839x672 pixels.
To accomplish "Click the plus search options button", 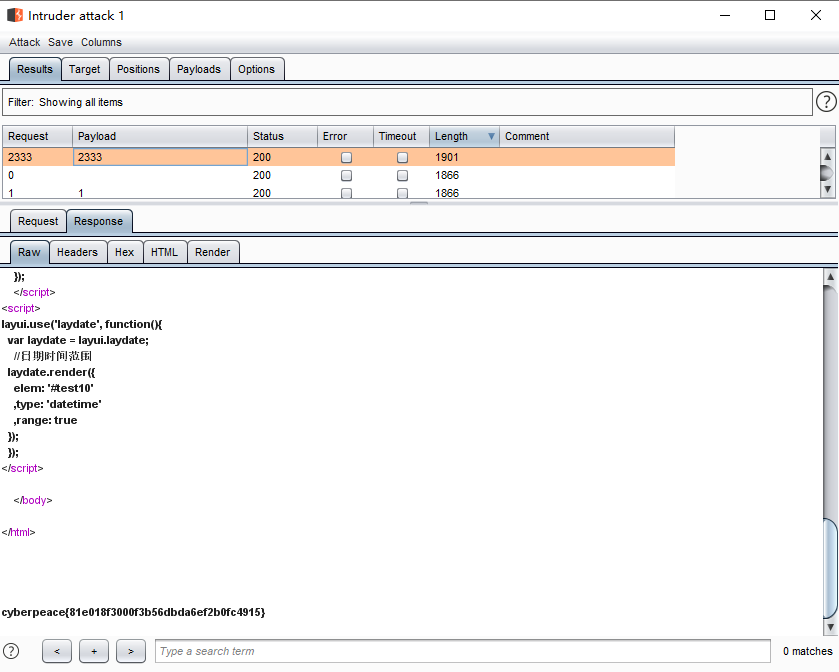I will (x=94, y=651).
